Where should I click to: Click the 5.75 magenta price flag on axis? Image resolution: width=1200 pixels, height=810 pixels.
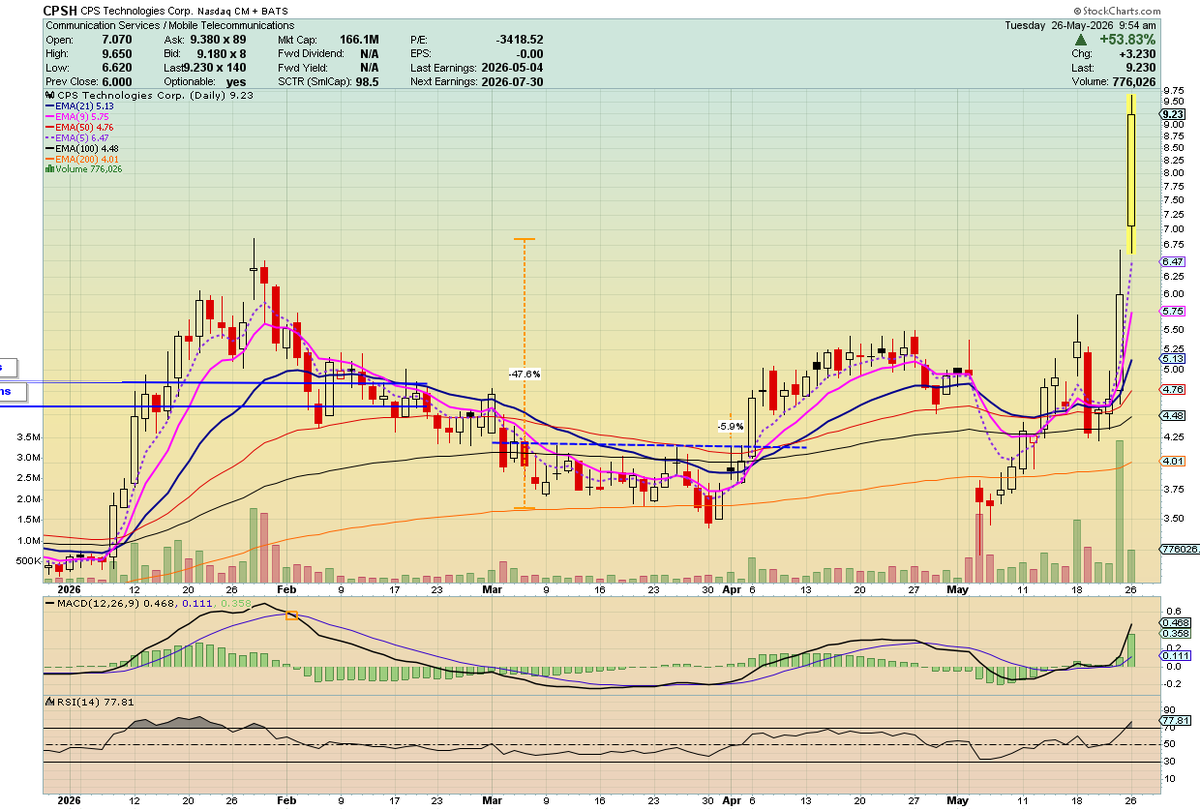pyautogui.click(x=1173, y=312)
